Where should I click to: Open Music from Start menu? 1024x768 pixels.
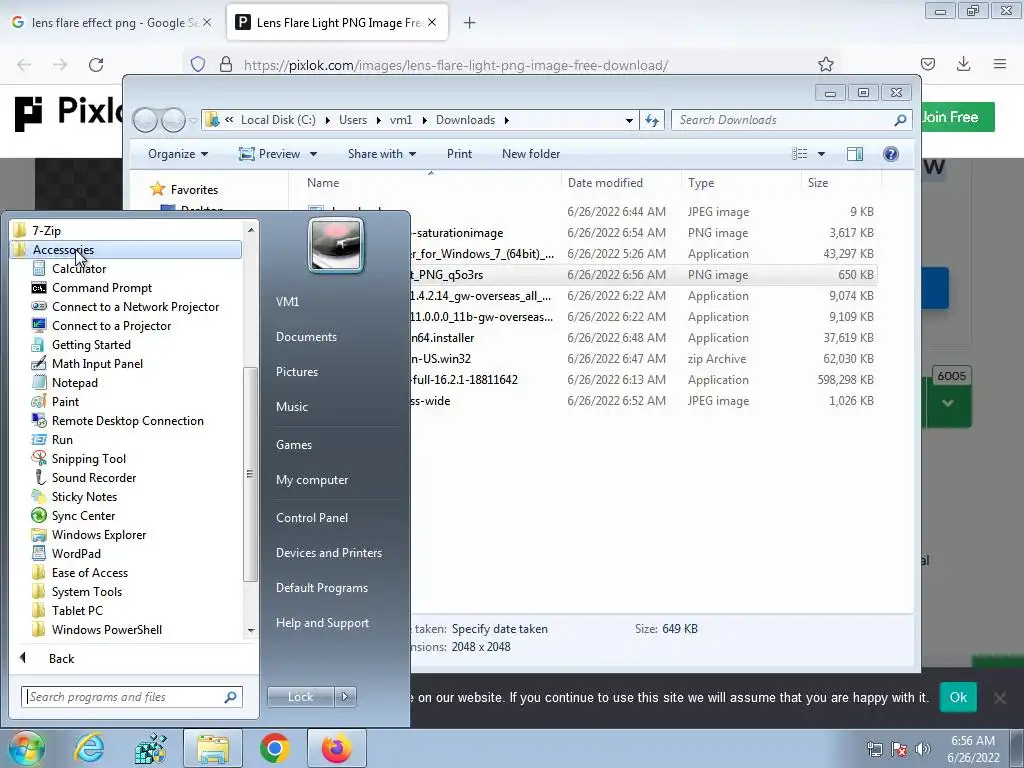click(x=291, y=407)
